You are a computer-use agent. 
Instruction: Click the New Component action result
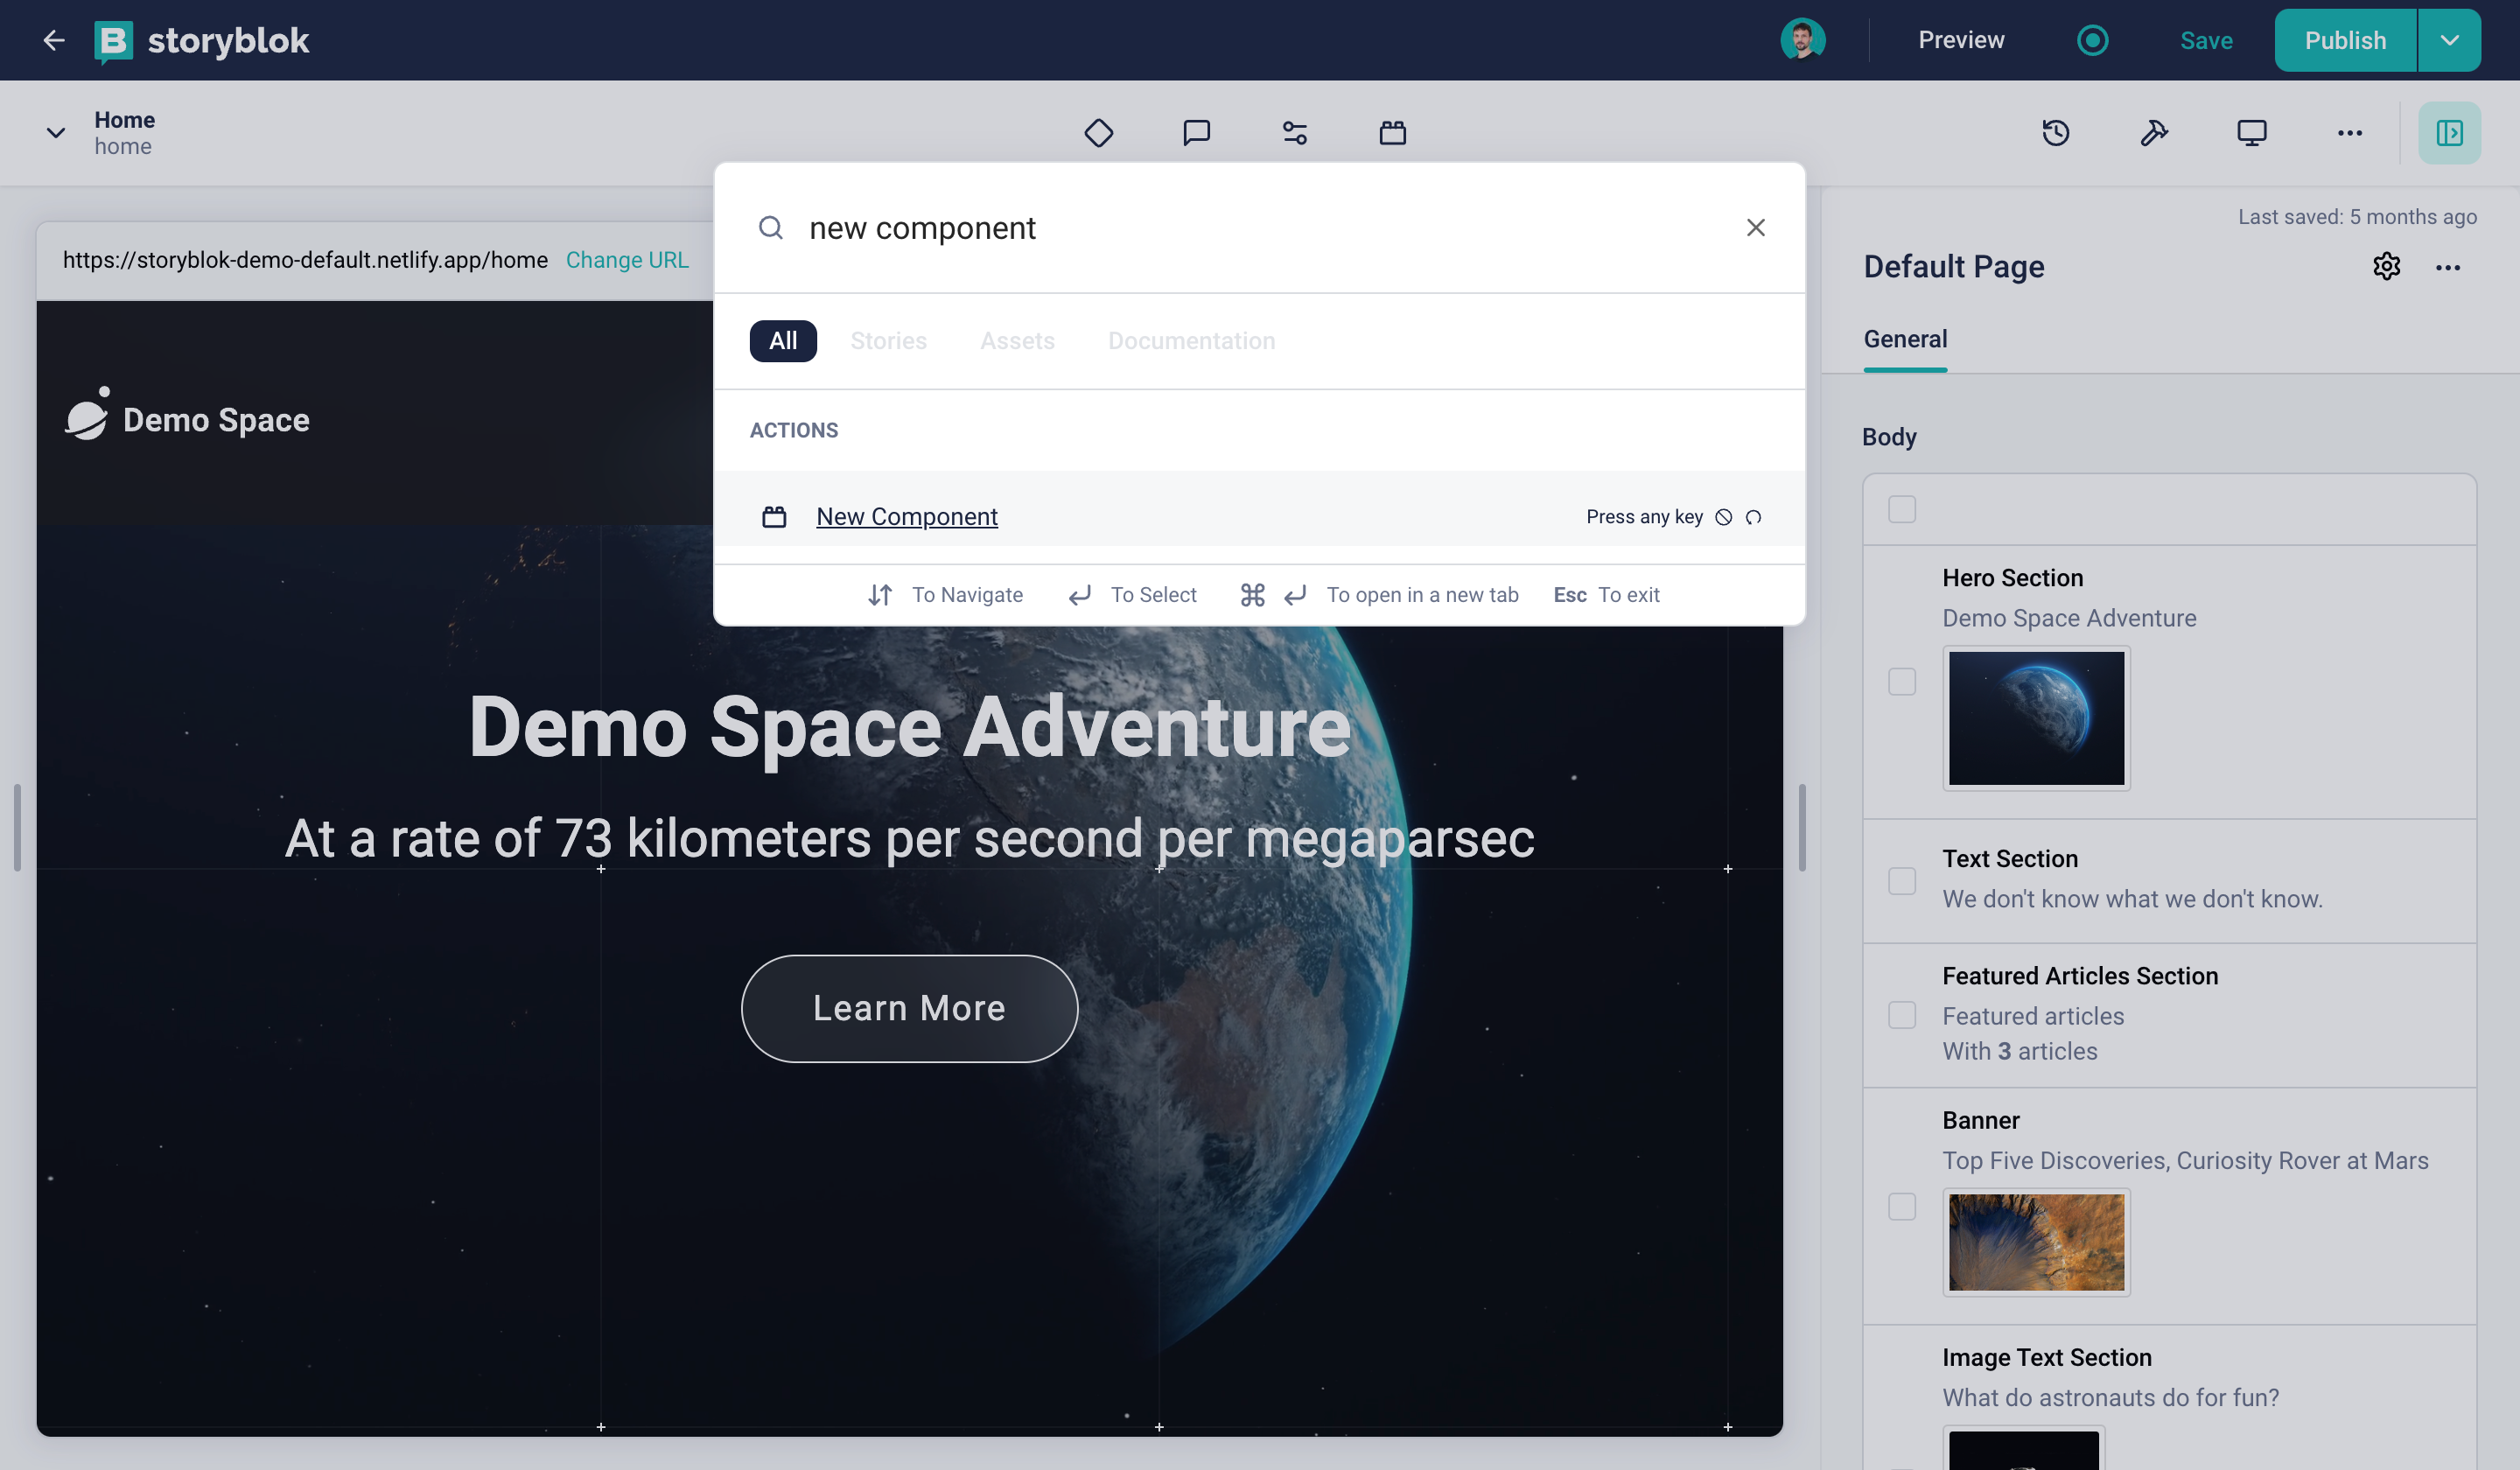(906, 516)
